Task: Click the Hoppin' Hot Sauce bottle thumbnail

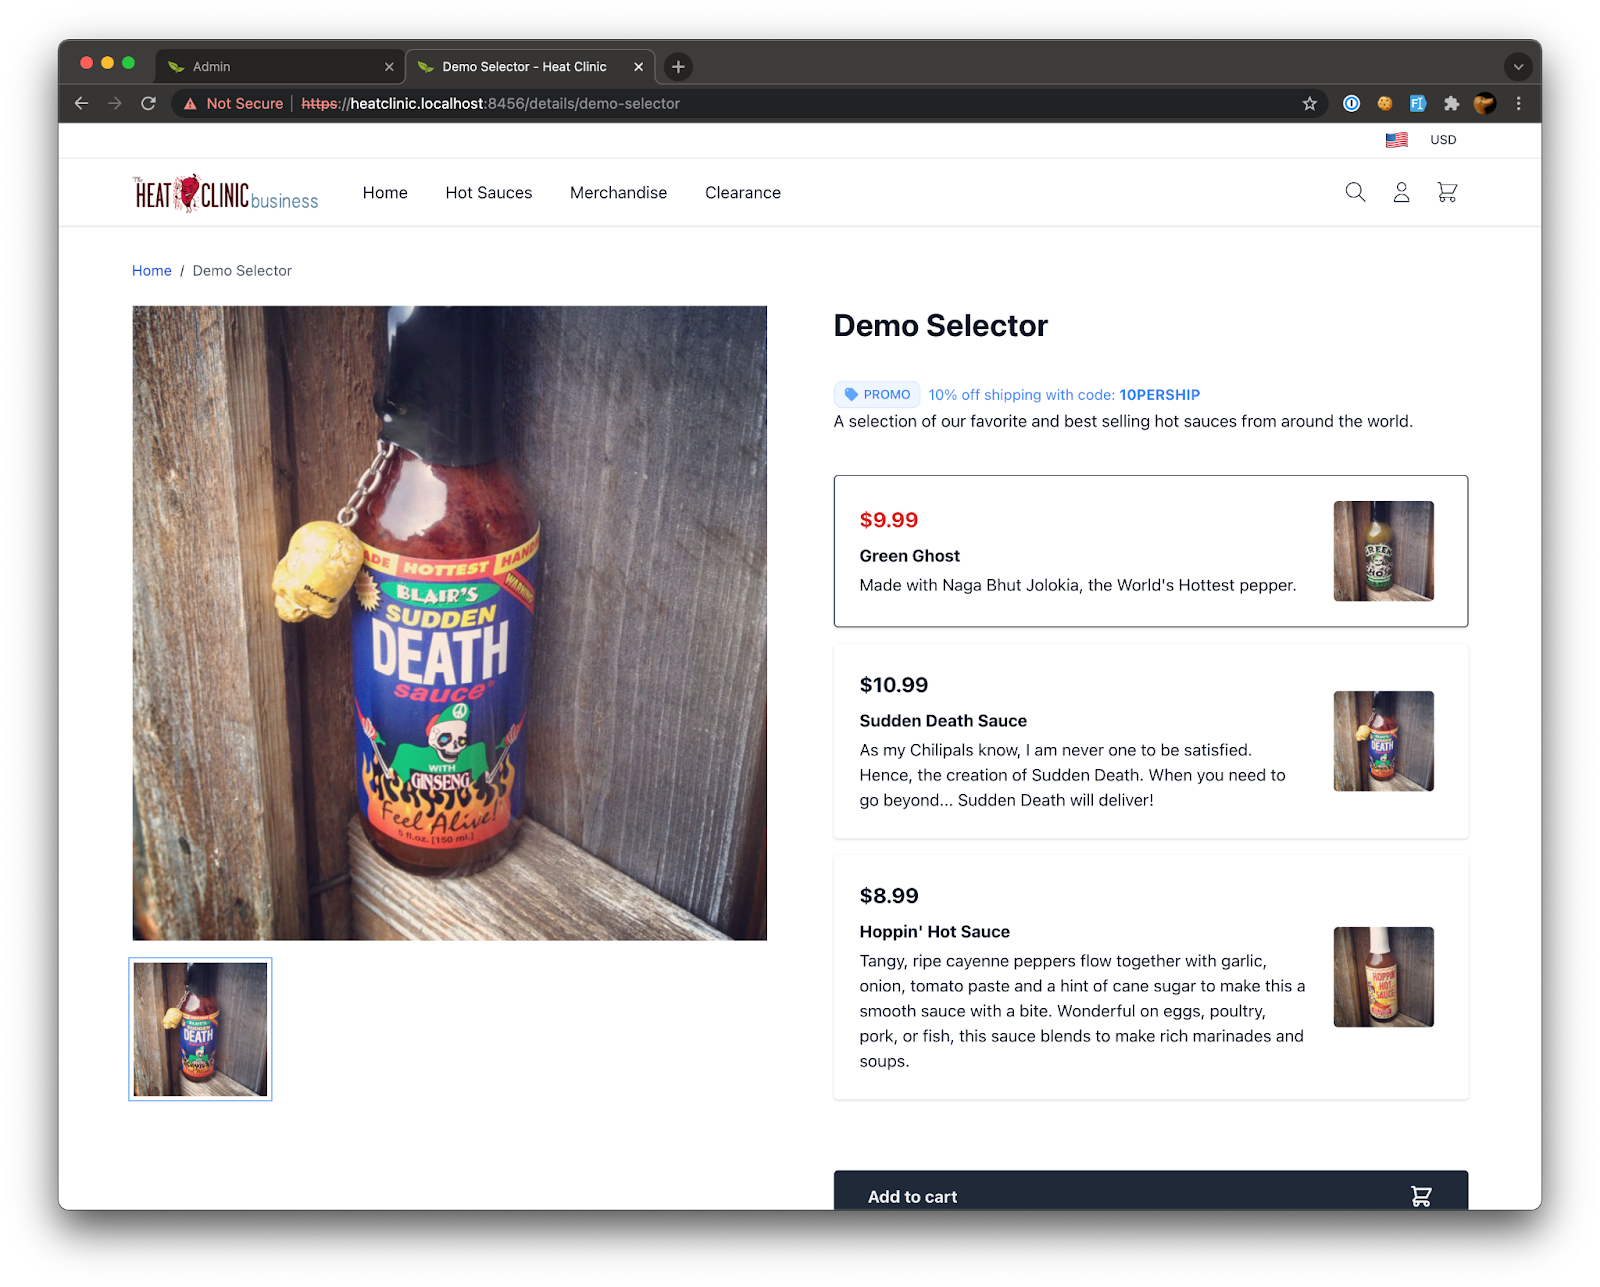Action: [x=1384, y=977]
